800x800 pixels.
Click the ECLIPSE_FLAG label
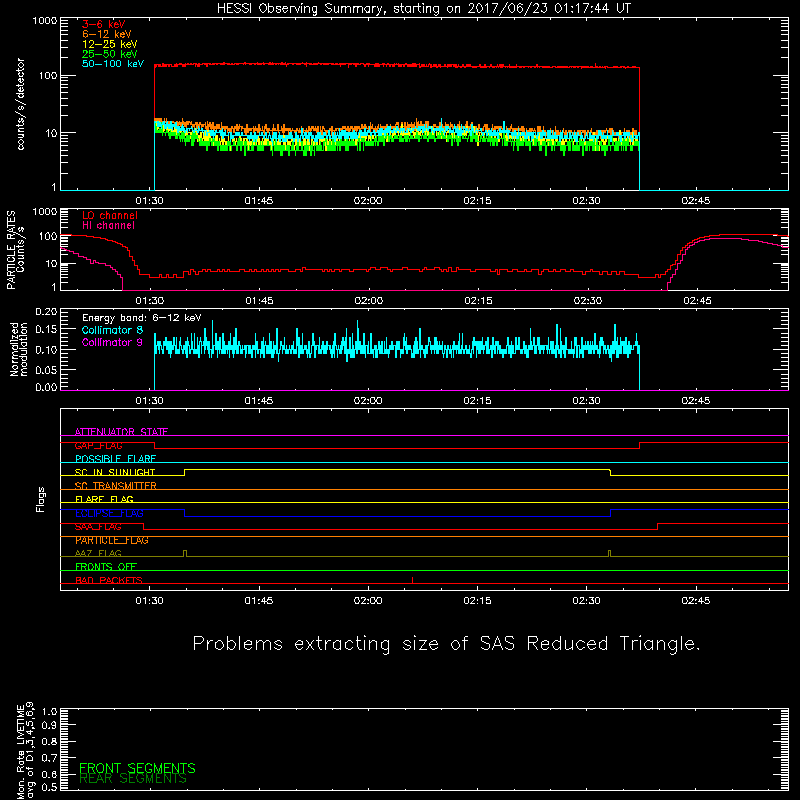coord(109,513)
